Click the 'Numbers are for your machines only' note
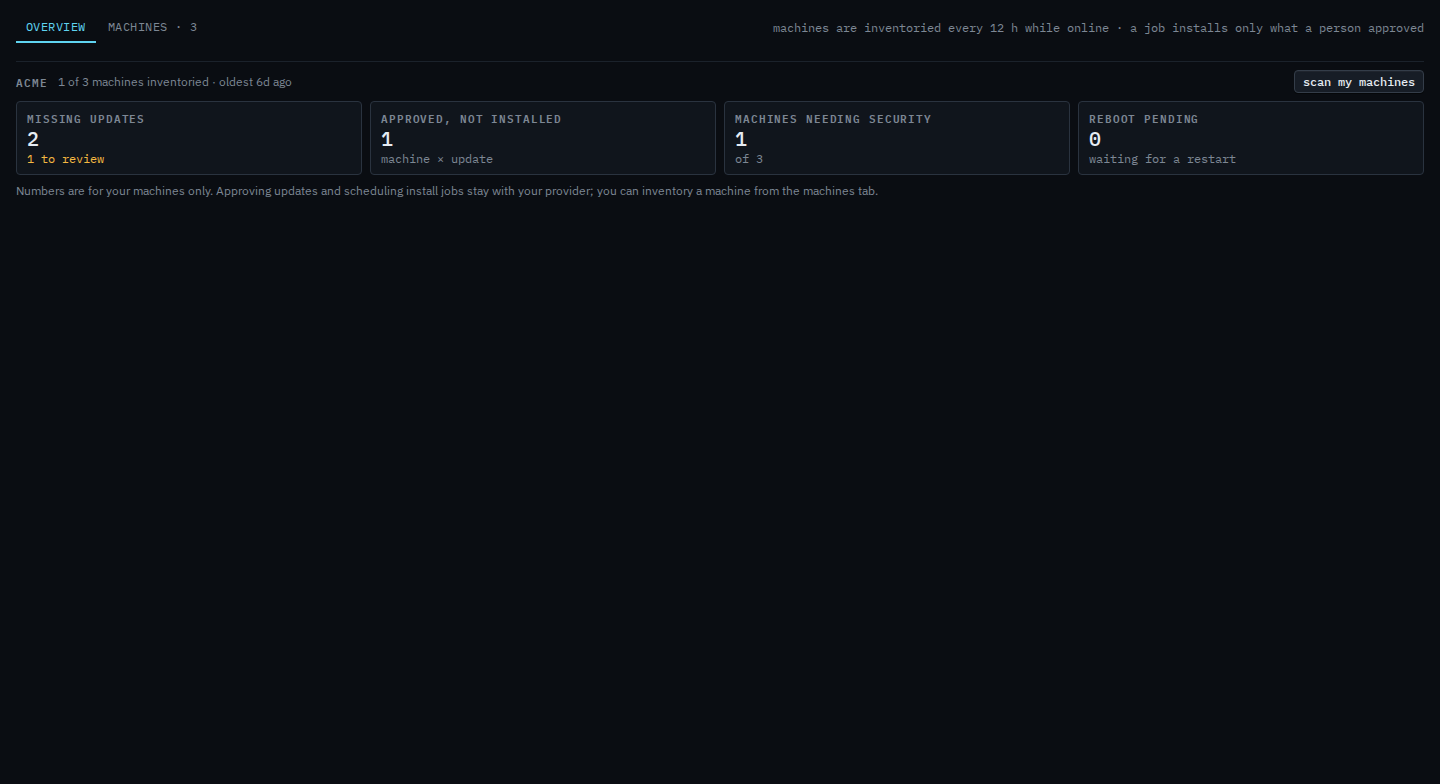The image size is (1440, 784). (447, 191)
